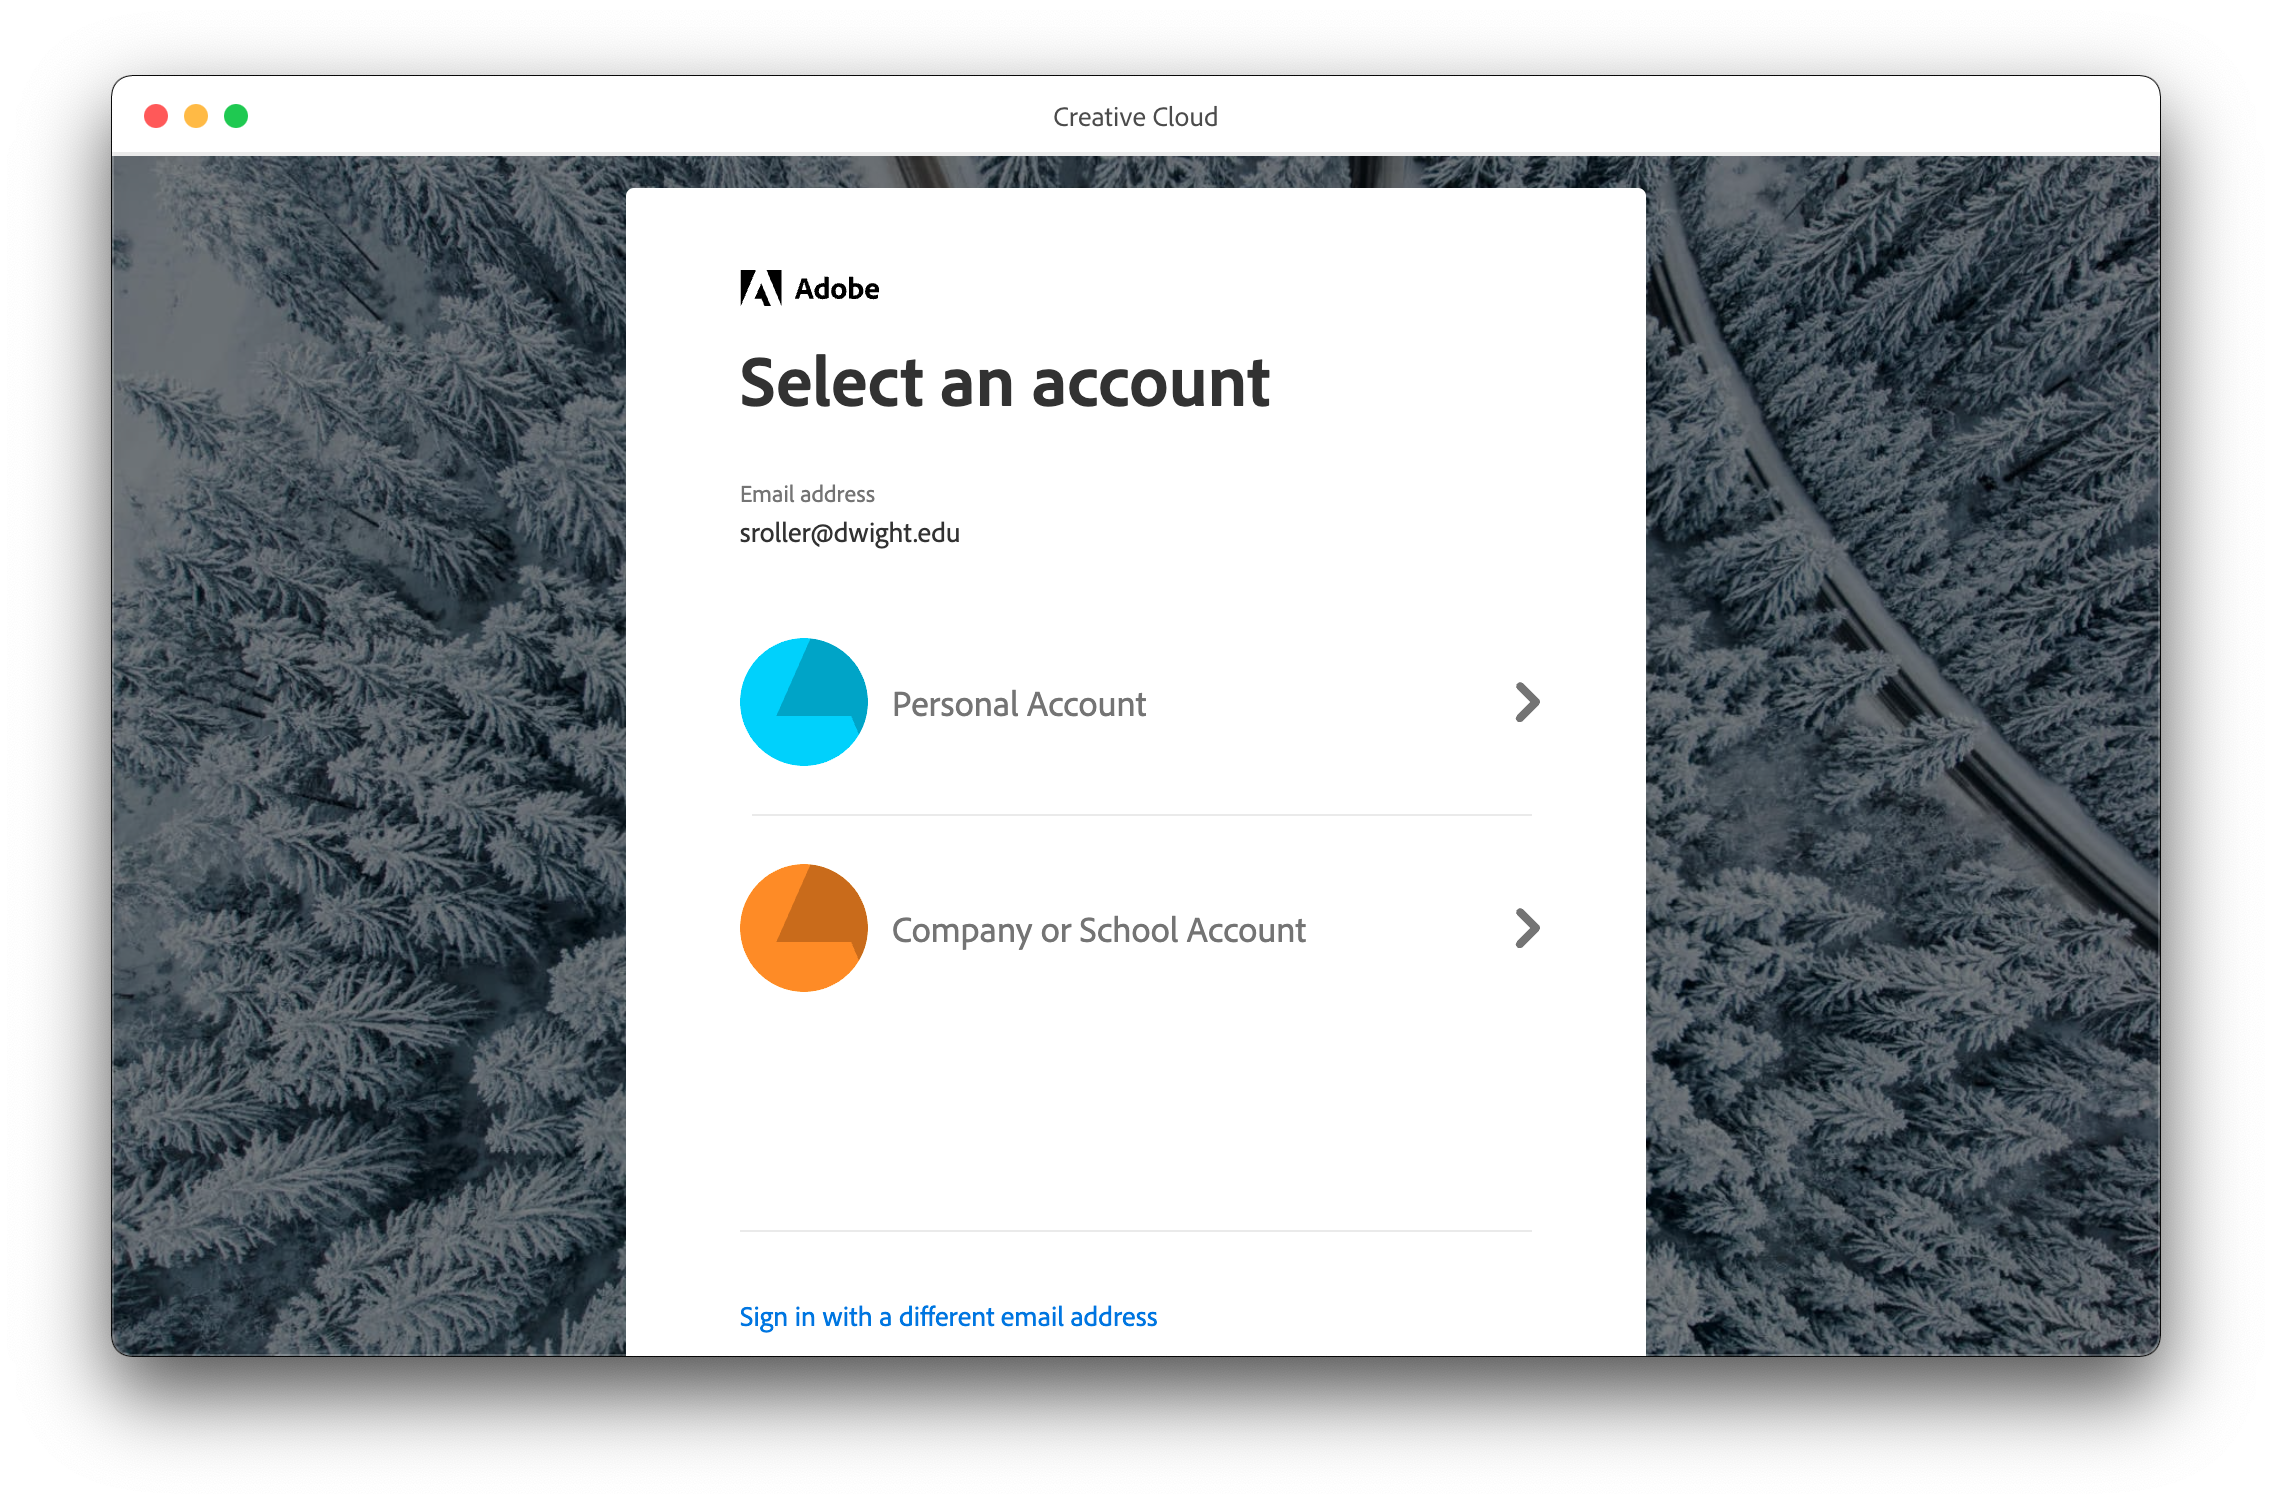
Task: Choose the Company or School Account label
Action: click(x=1098, y=930)
